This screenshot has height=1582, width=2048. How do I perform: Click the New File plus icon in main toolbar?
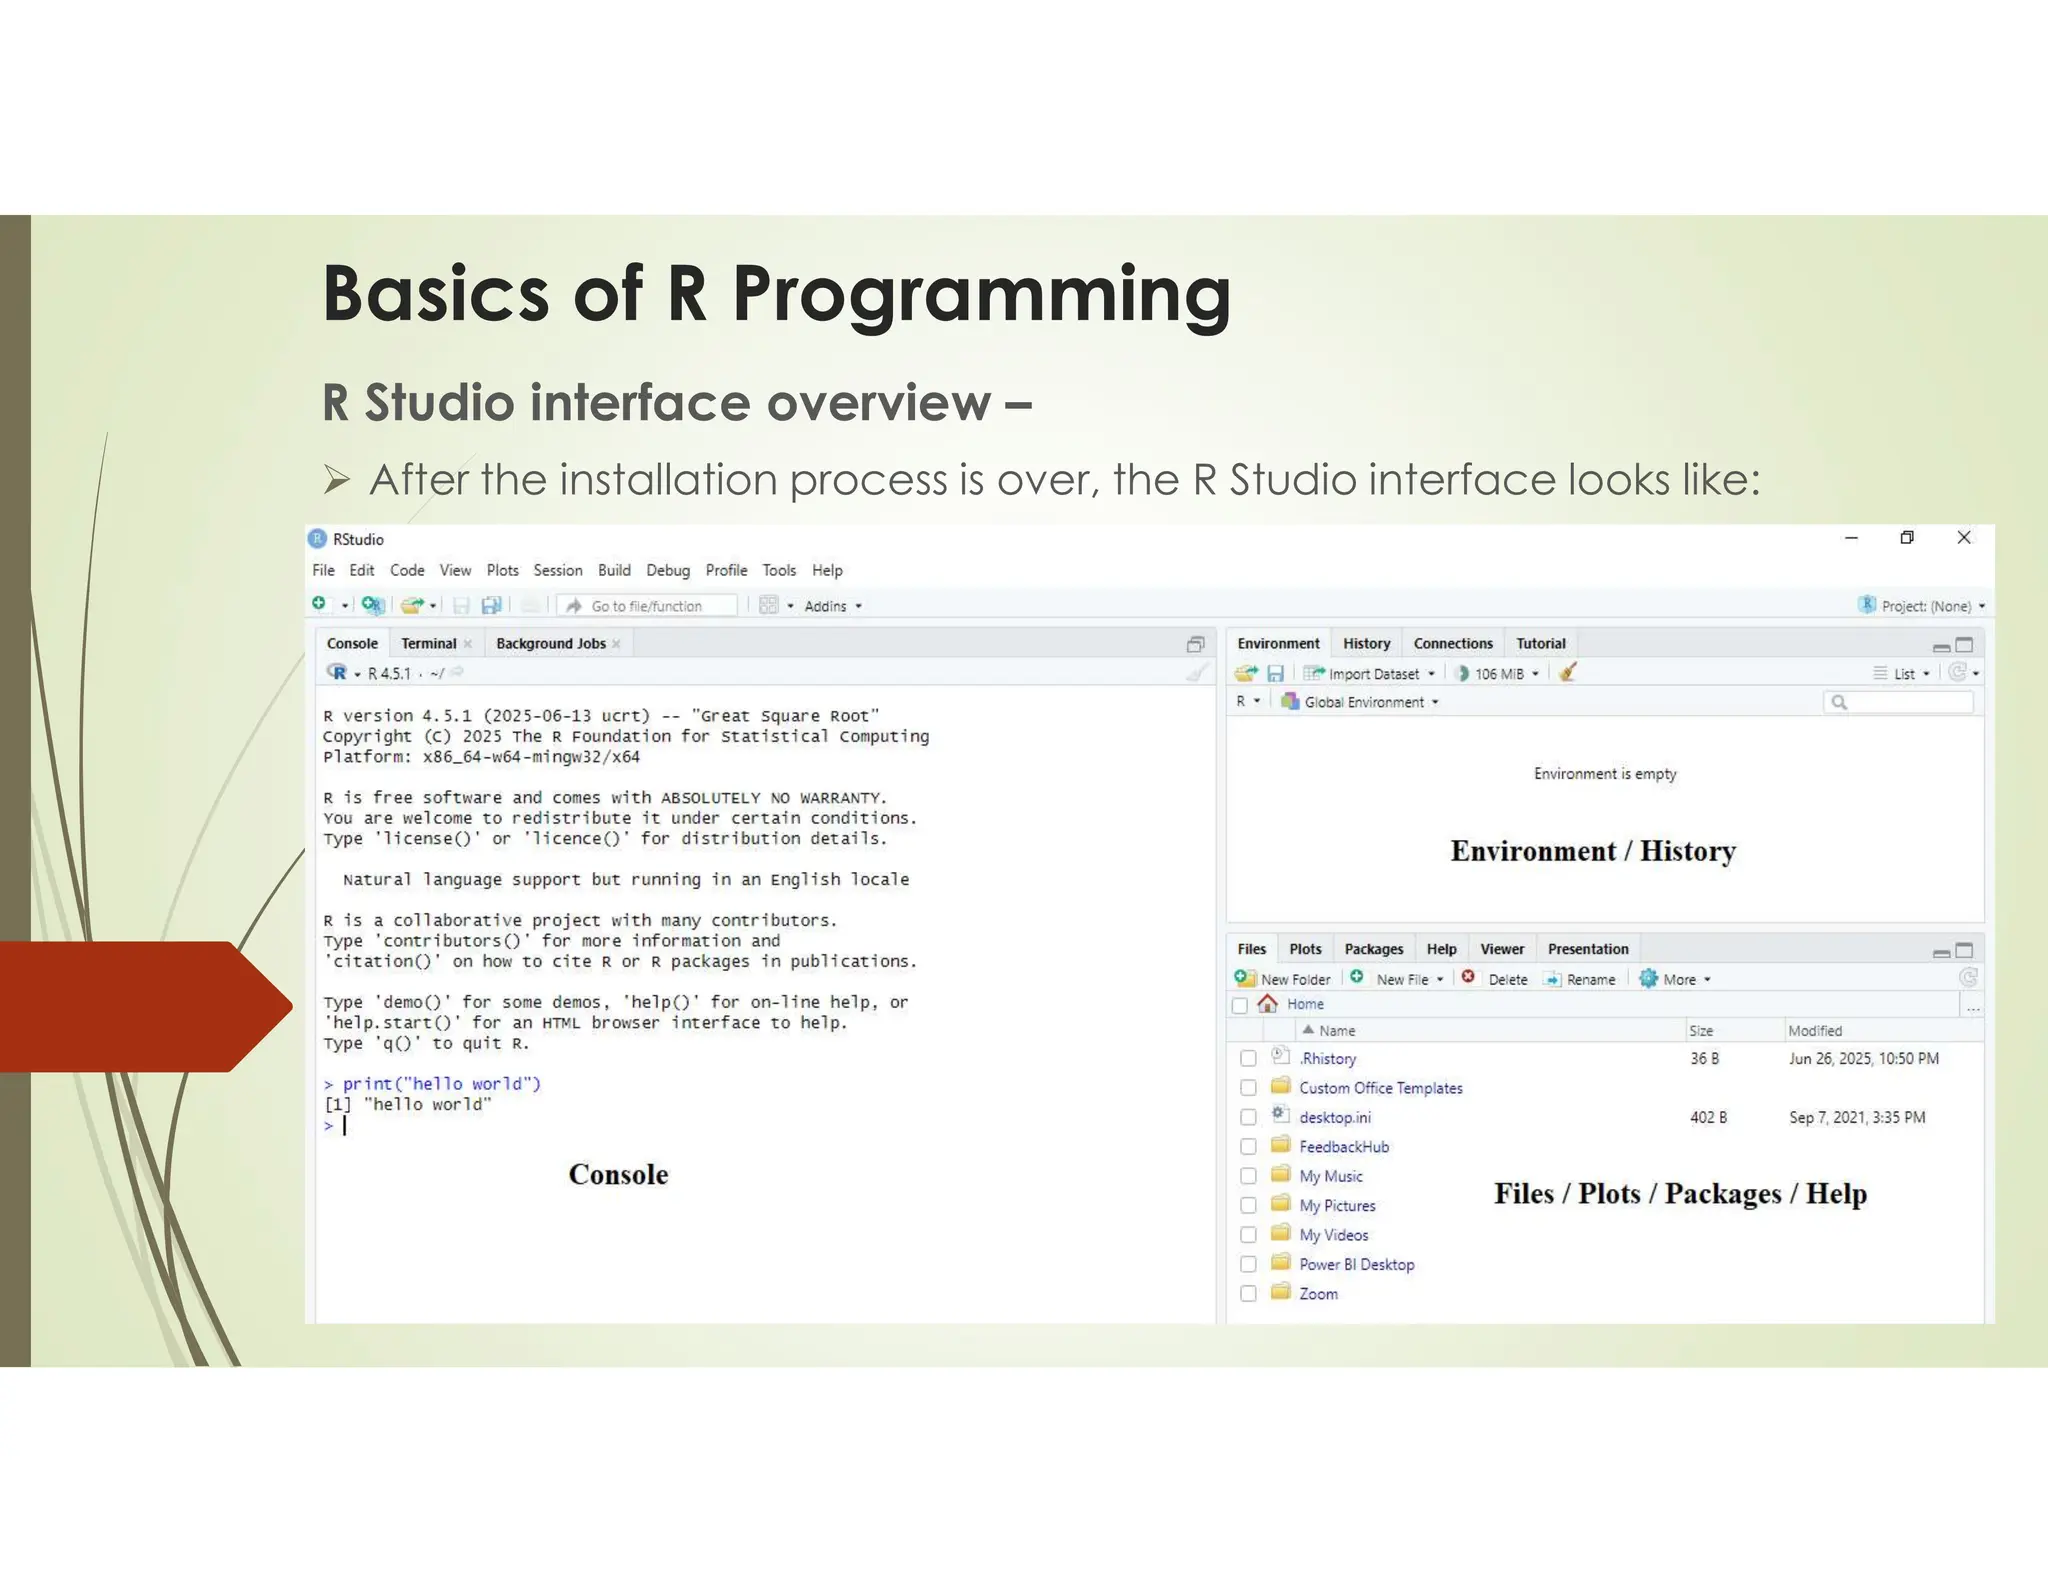coord(319,603)
